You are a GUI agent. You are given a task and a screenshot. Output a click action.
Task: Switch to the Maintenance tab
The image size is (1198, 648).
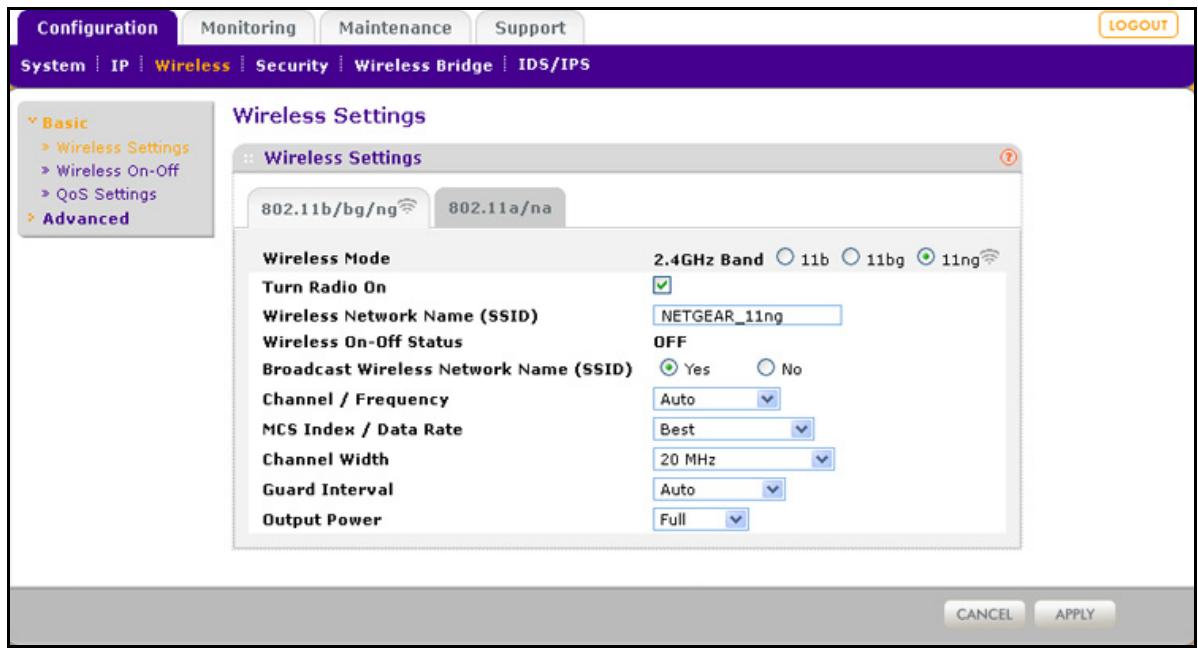[x=395, y=28]
